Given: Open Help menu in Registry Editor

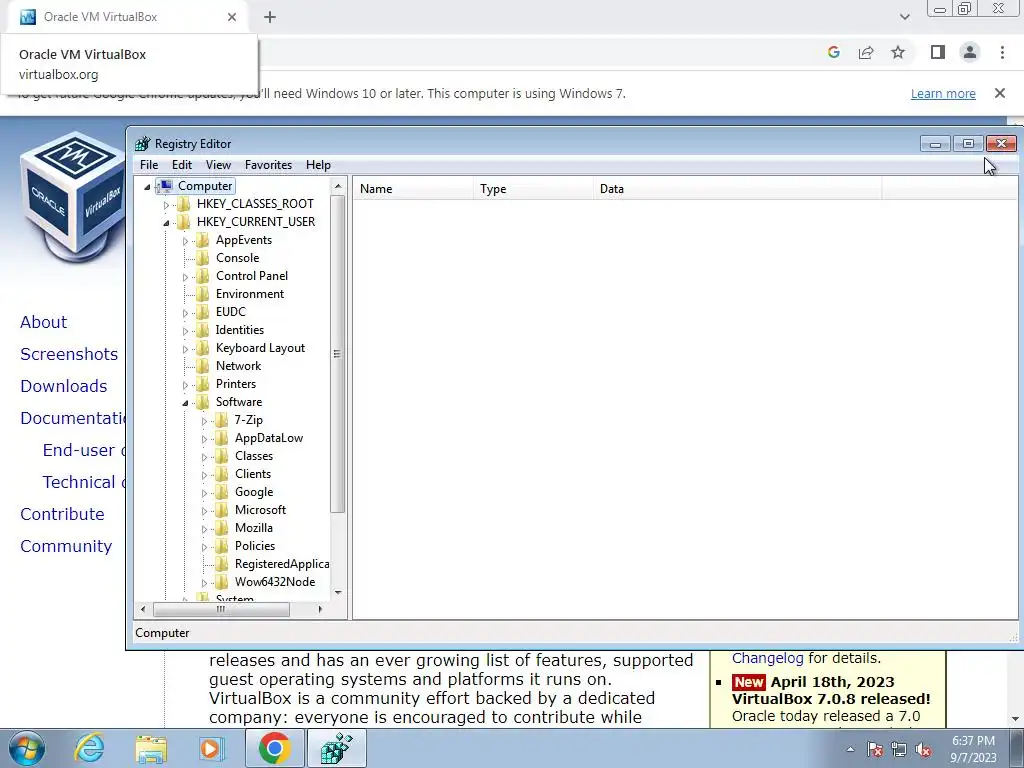Looking at the screenshot, I should [x=318, y=165].
